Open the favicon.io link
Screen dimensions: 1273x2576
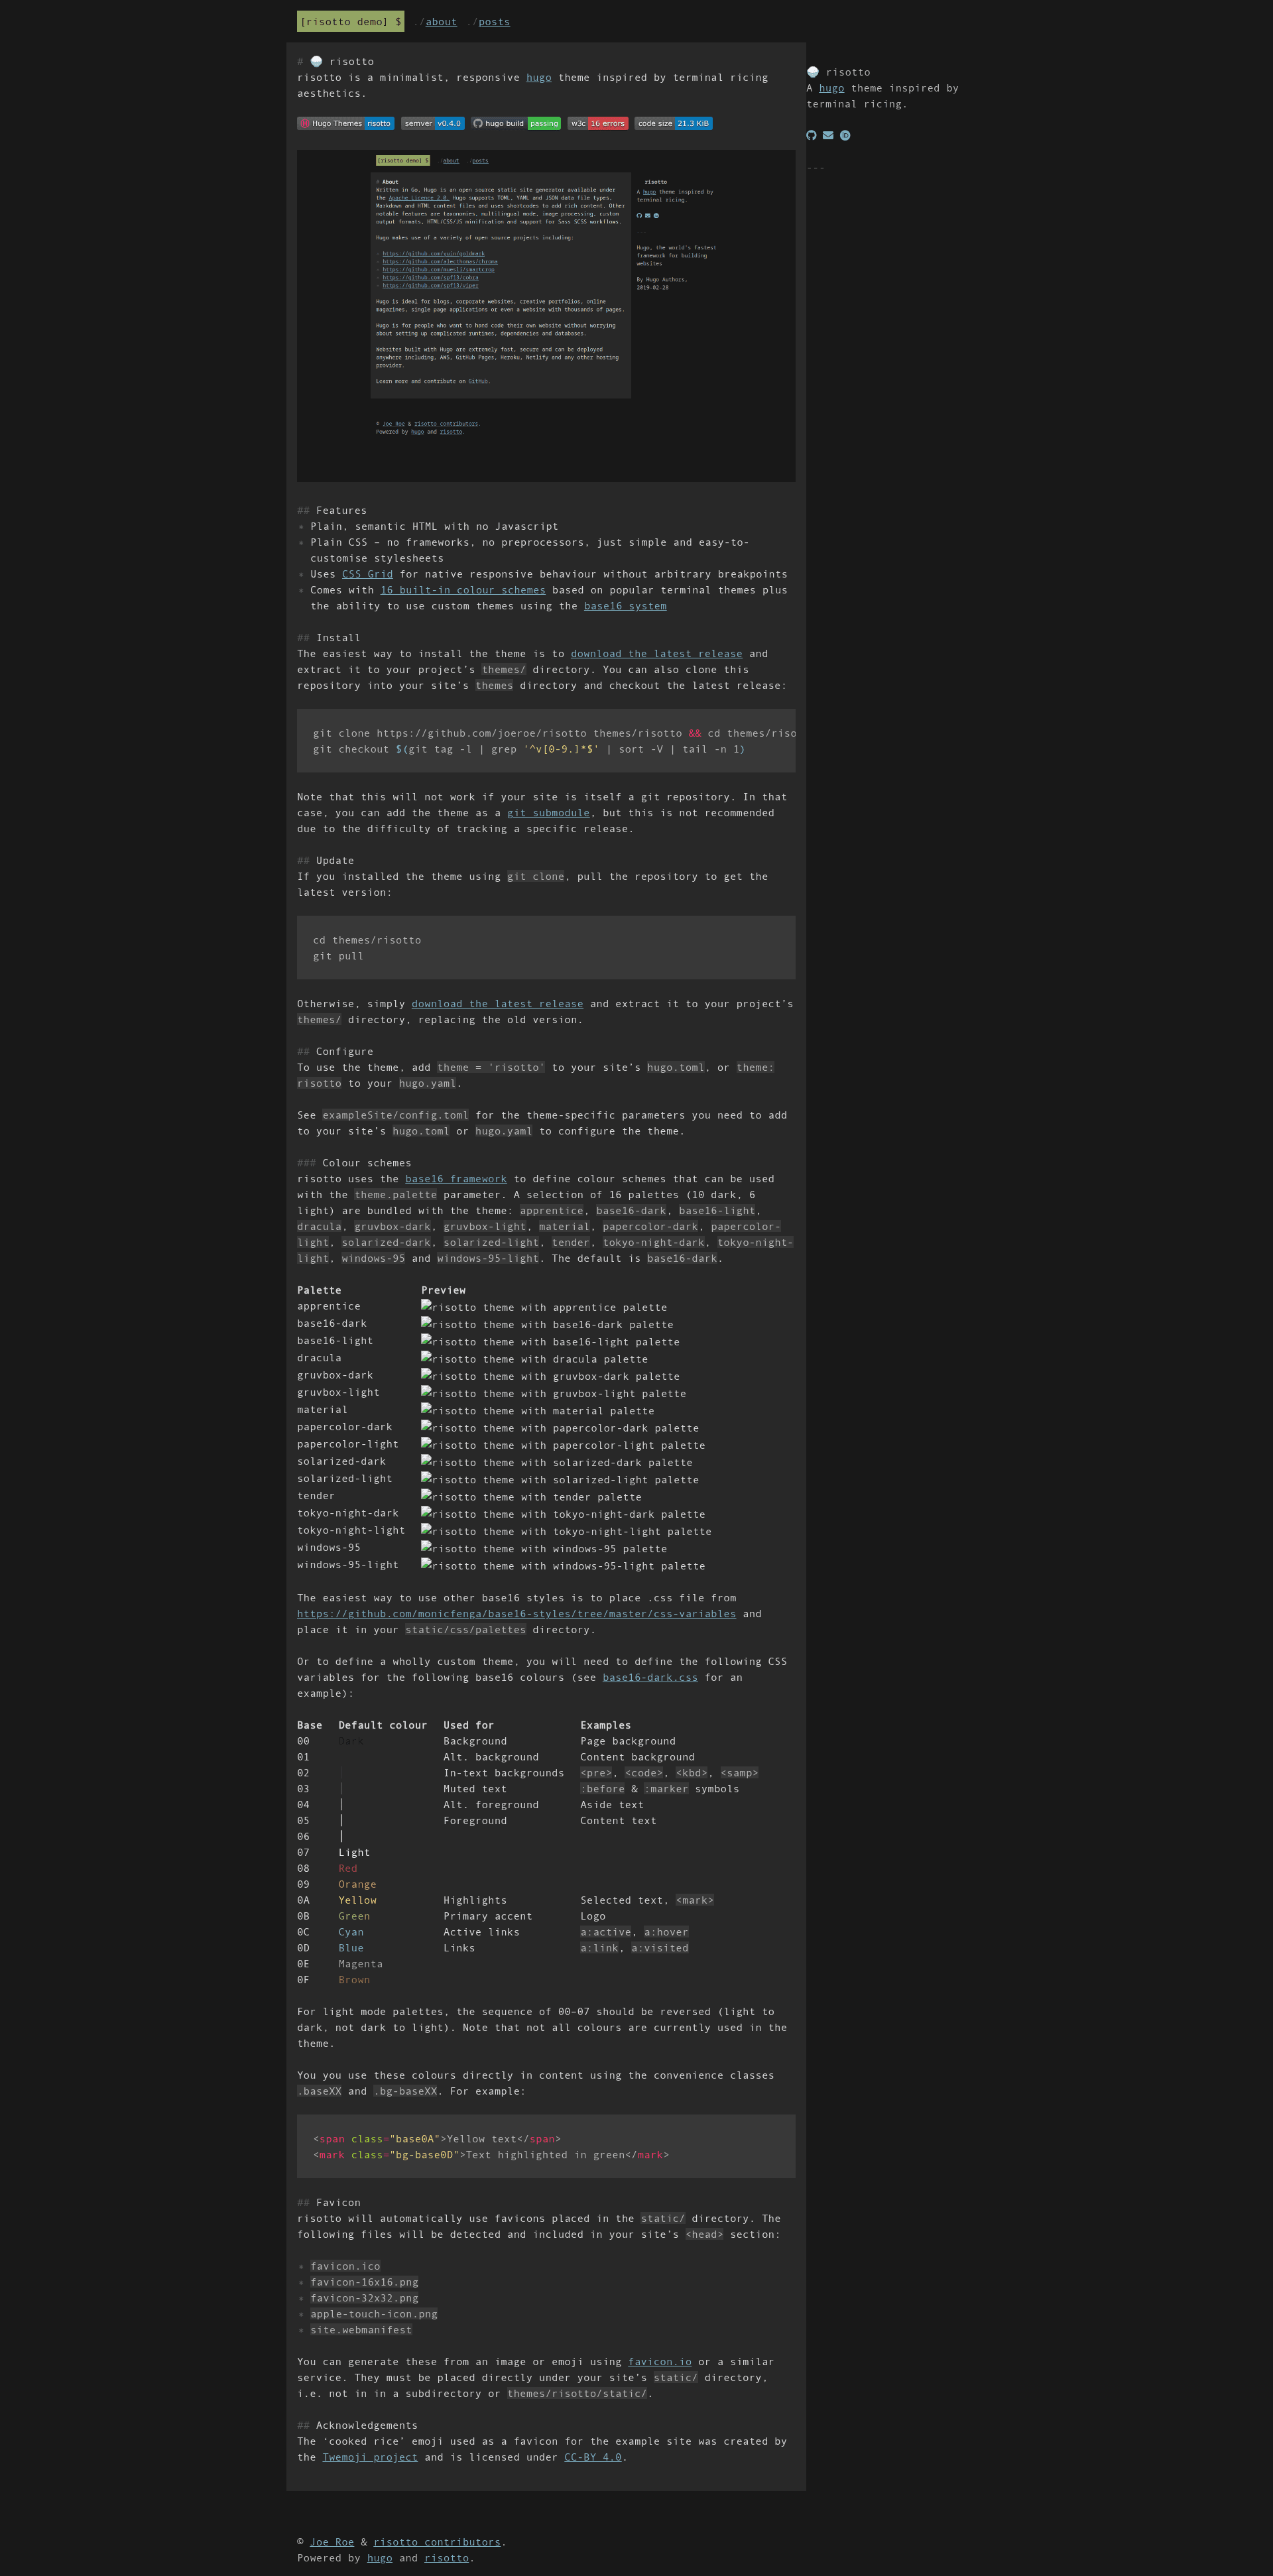pos(660,2362)
